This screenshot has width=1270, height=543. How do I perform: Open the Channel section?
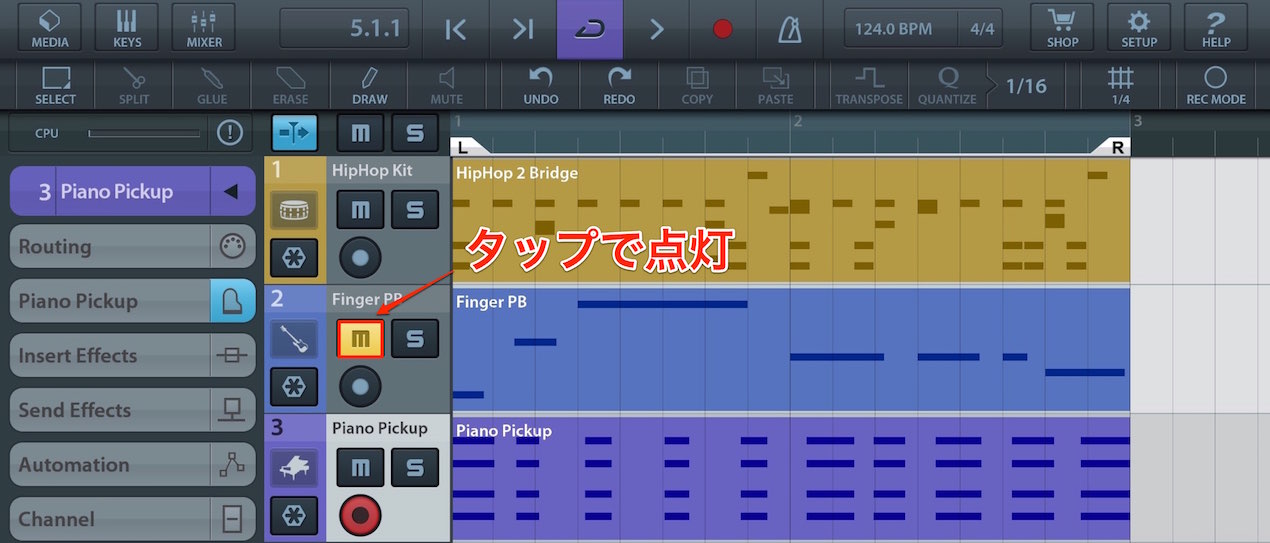pyautogui.click(x=133, y=519)
